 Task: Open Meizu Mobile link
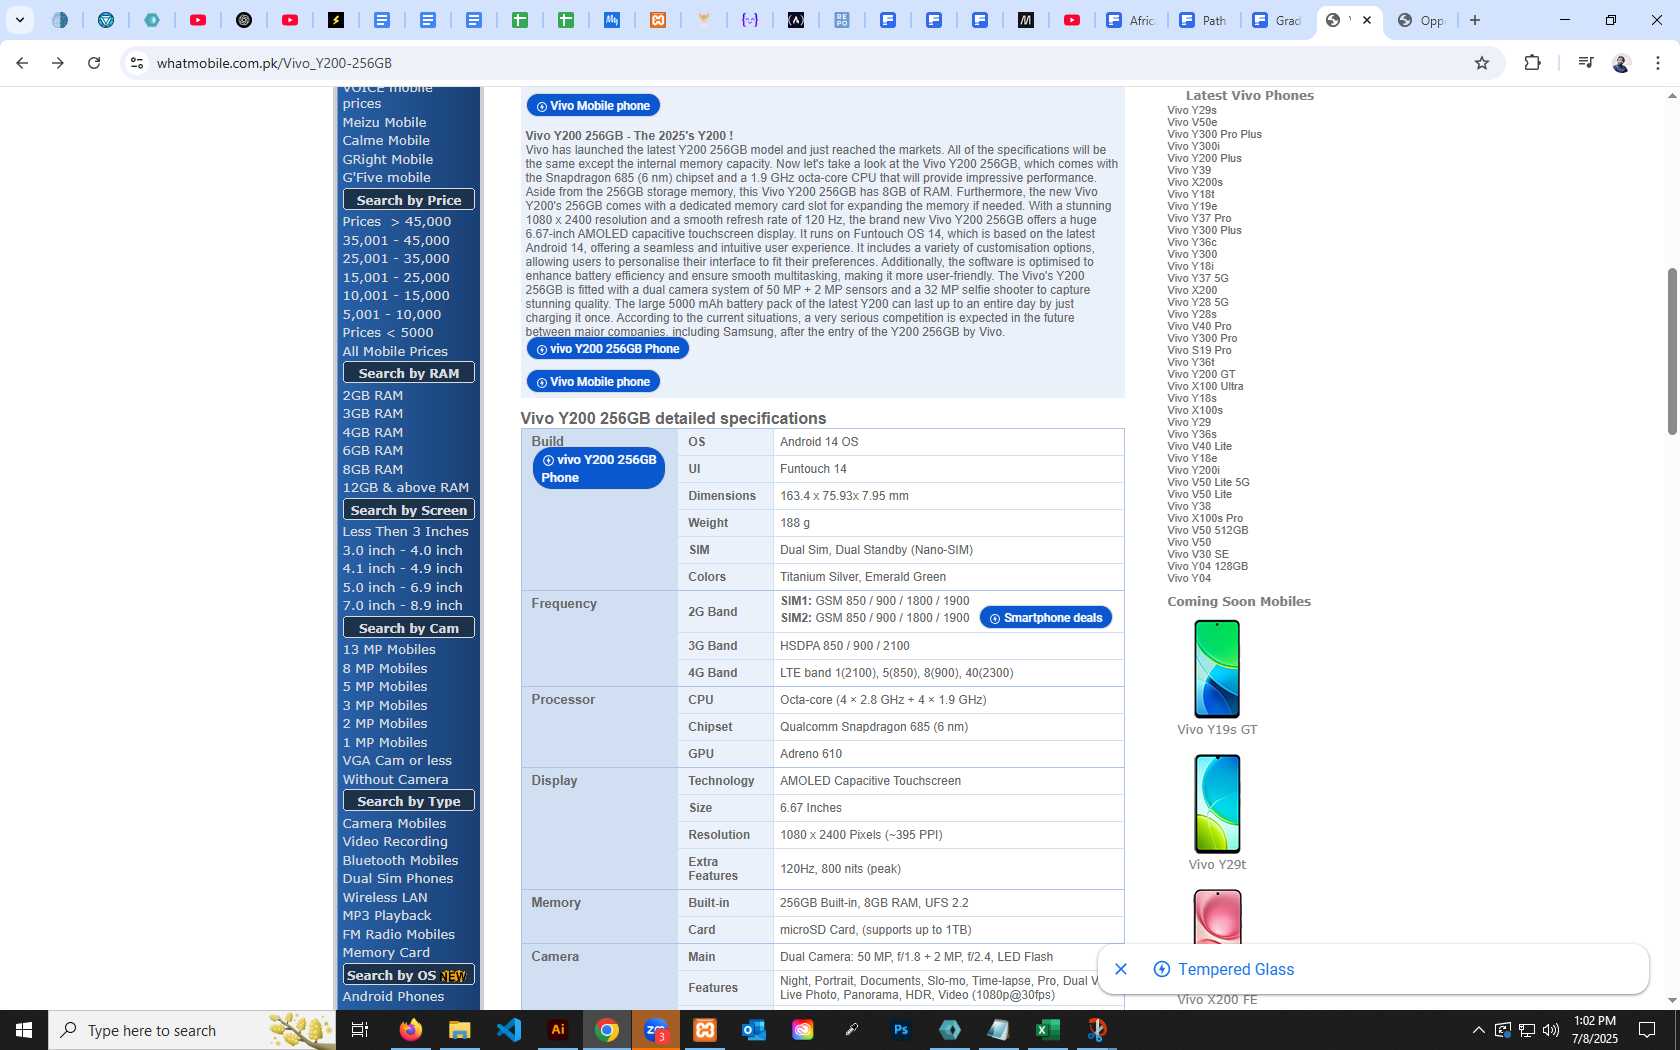[384, 123]
